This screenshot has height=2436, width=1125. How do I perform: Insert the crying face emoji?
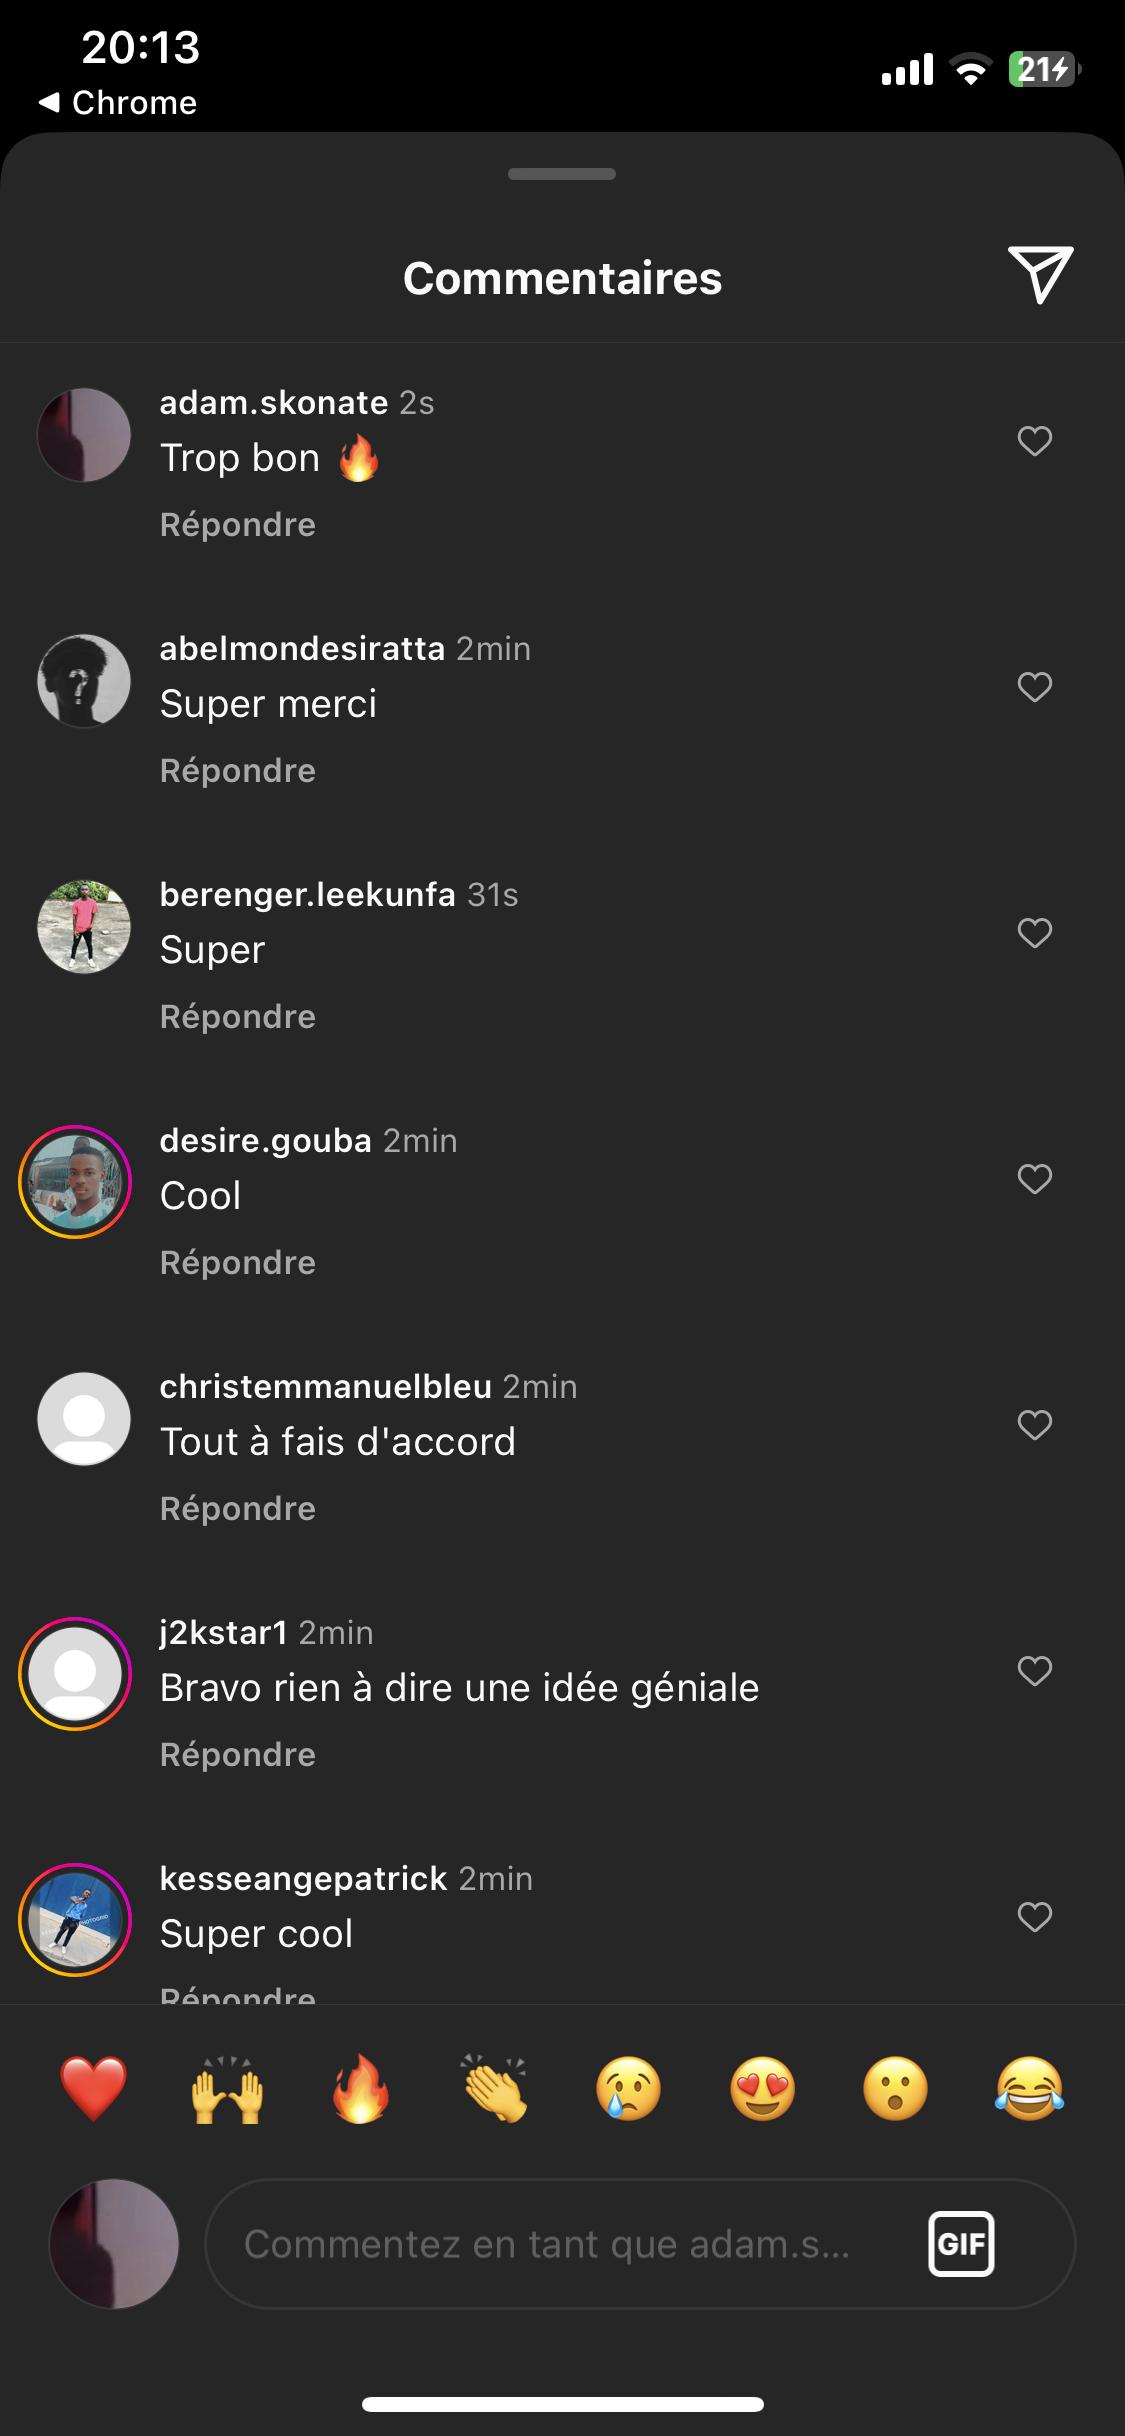pyautogui.click(x=629, y=2089)
